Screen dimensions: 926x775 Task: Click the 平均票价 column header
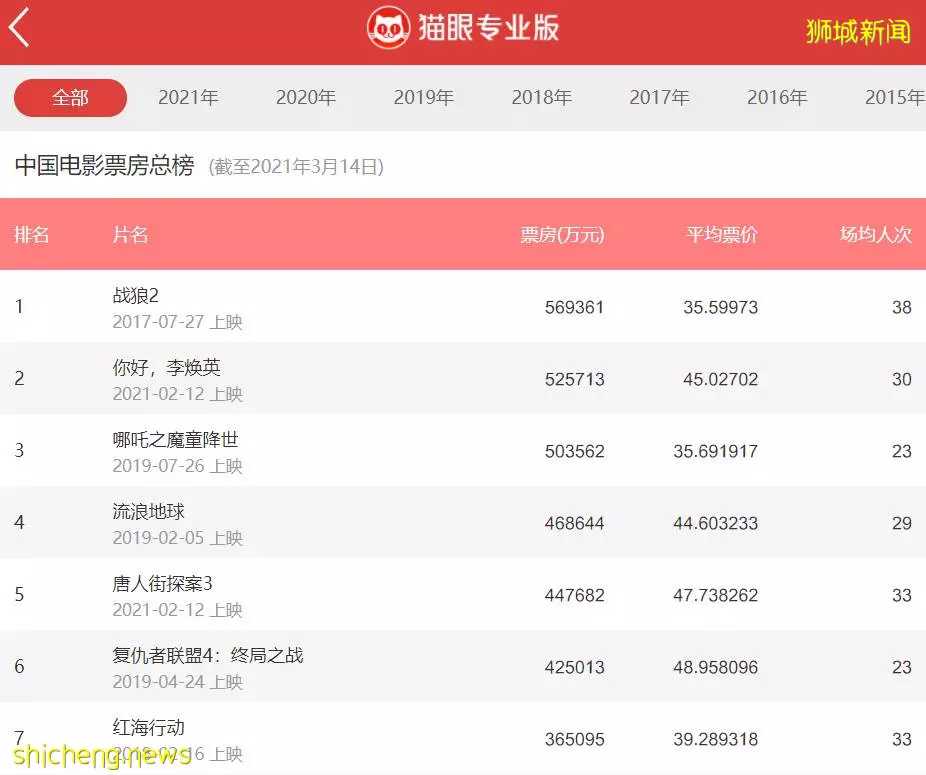[722, 235]
